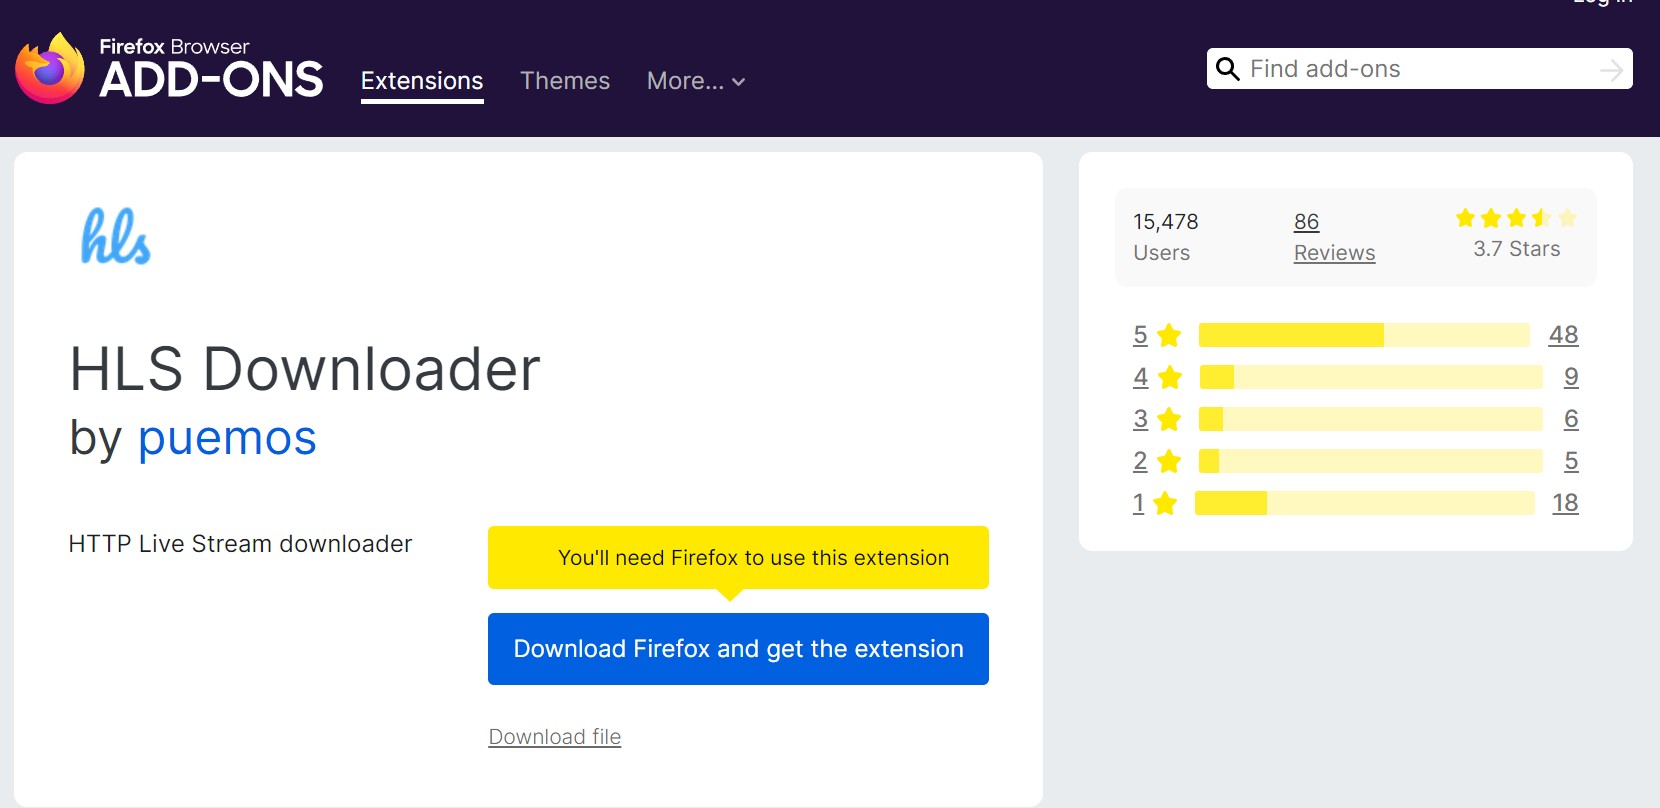1660x808 pixels.
Task: Click the 3.7 Stars label
Action: click(1516, 249)
